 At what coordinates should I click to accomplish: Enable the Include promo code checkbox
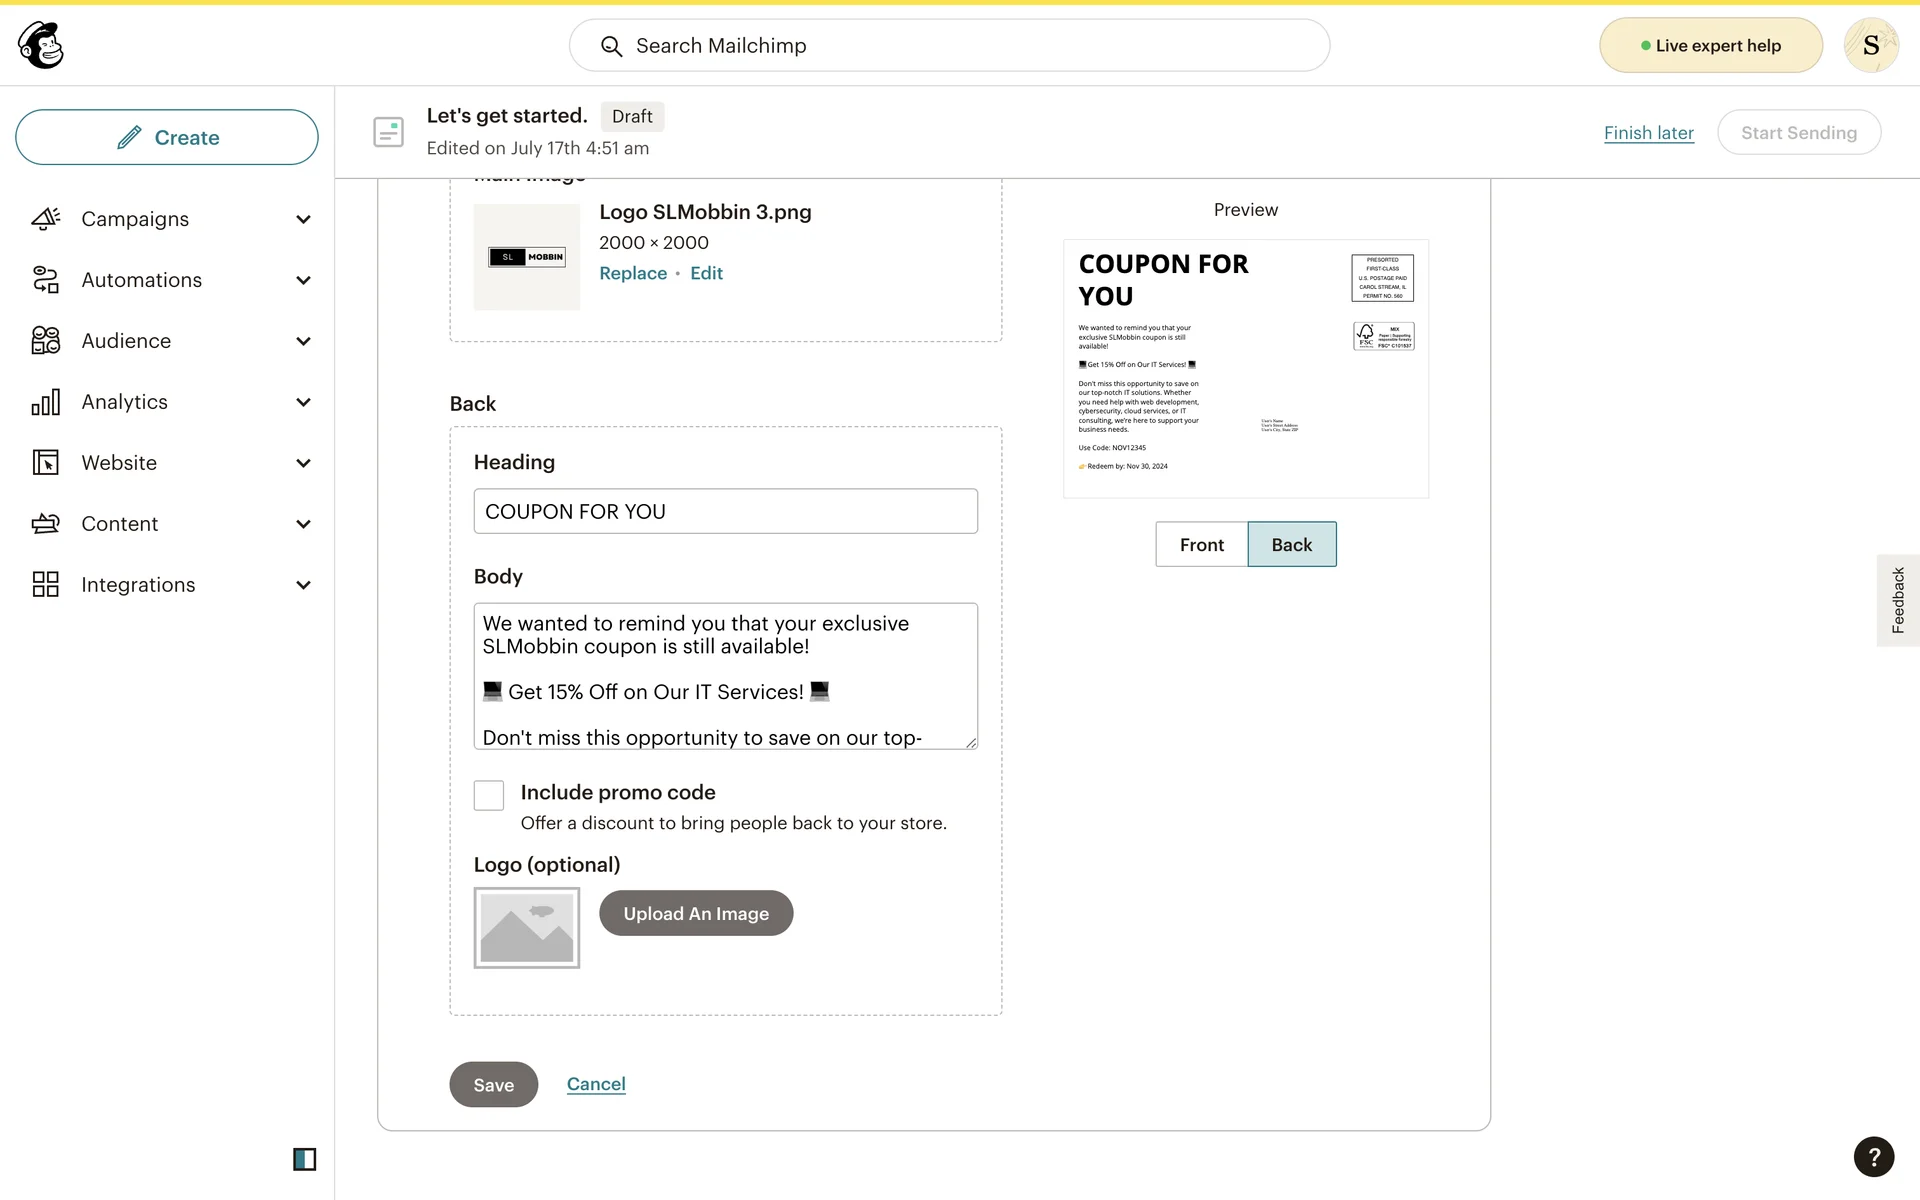click(489, 795)
